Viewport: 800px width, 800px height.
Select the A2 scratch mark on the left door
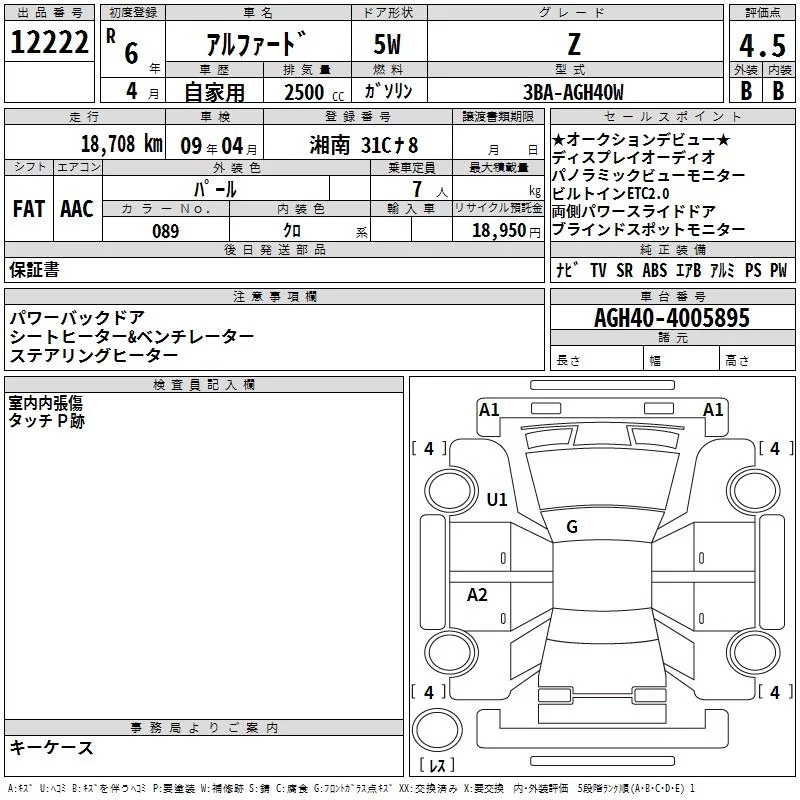(478, 595)
